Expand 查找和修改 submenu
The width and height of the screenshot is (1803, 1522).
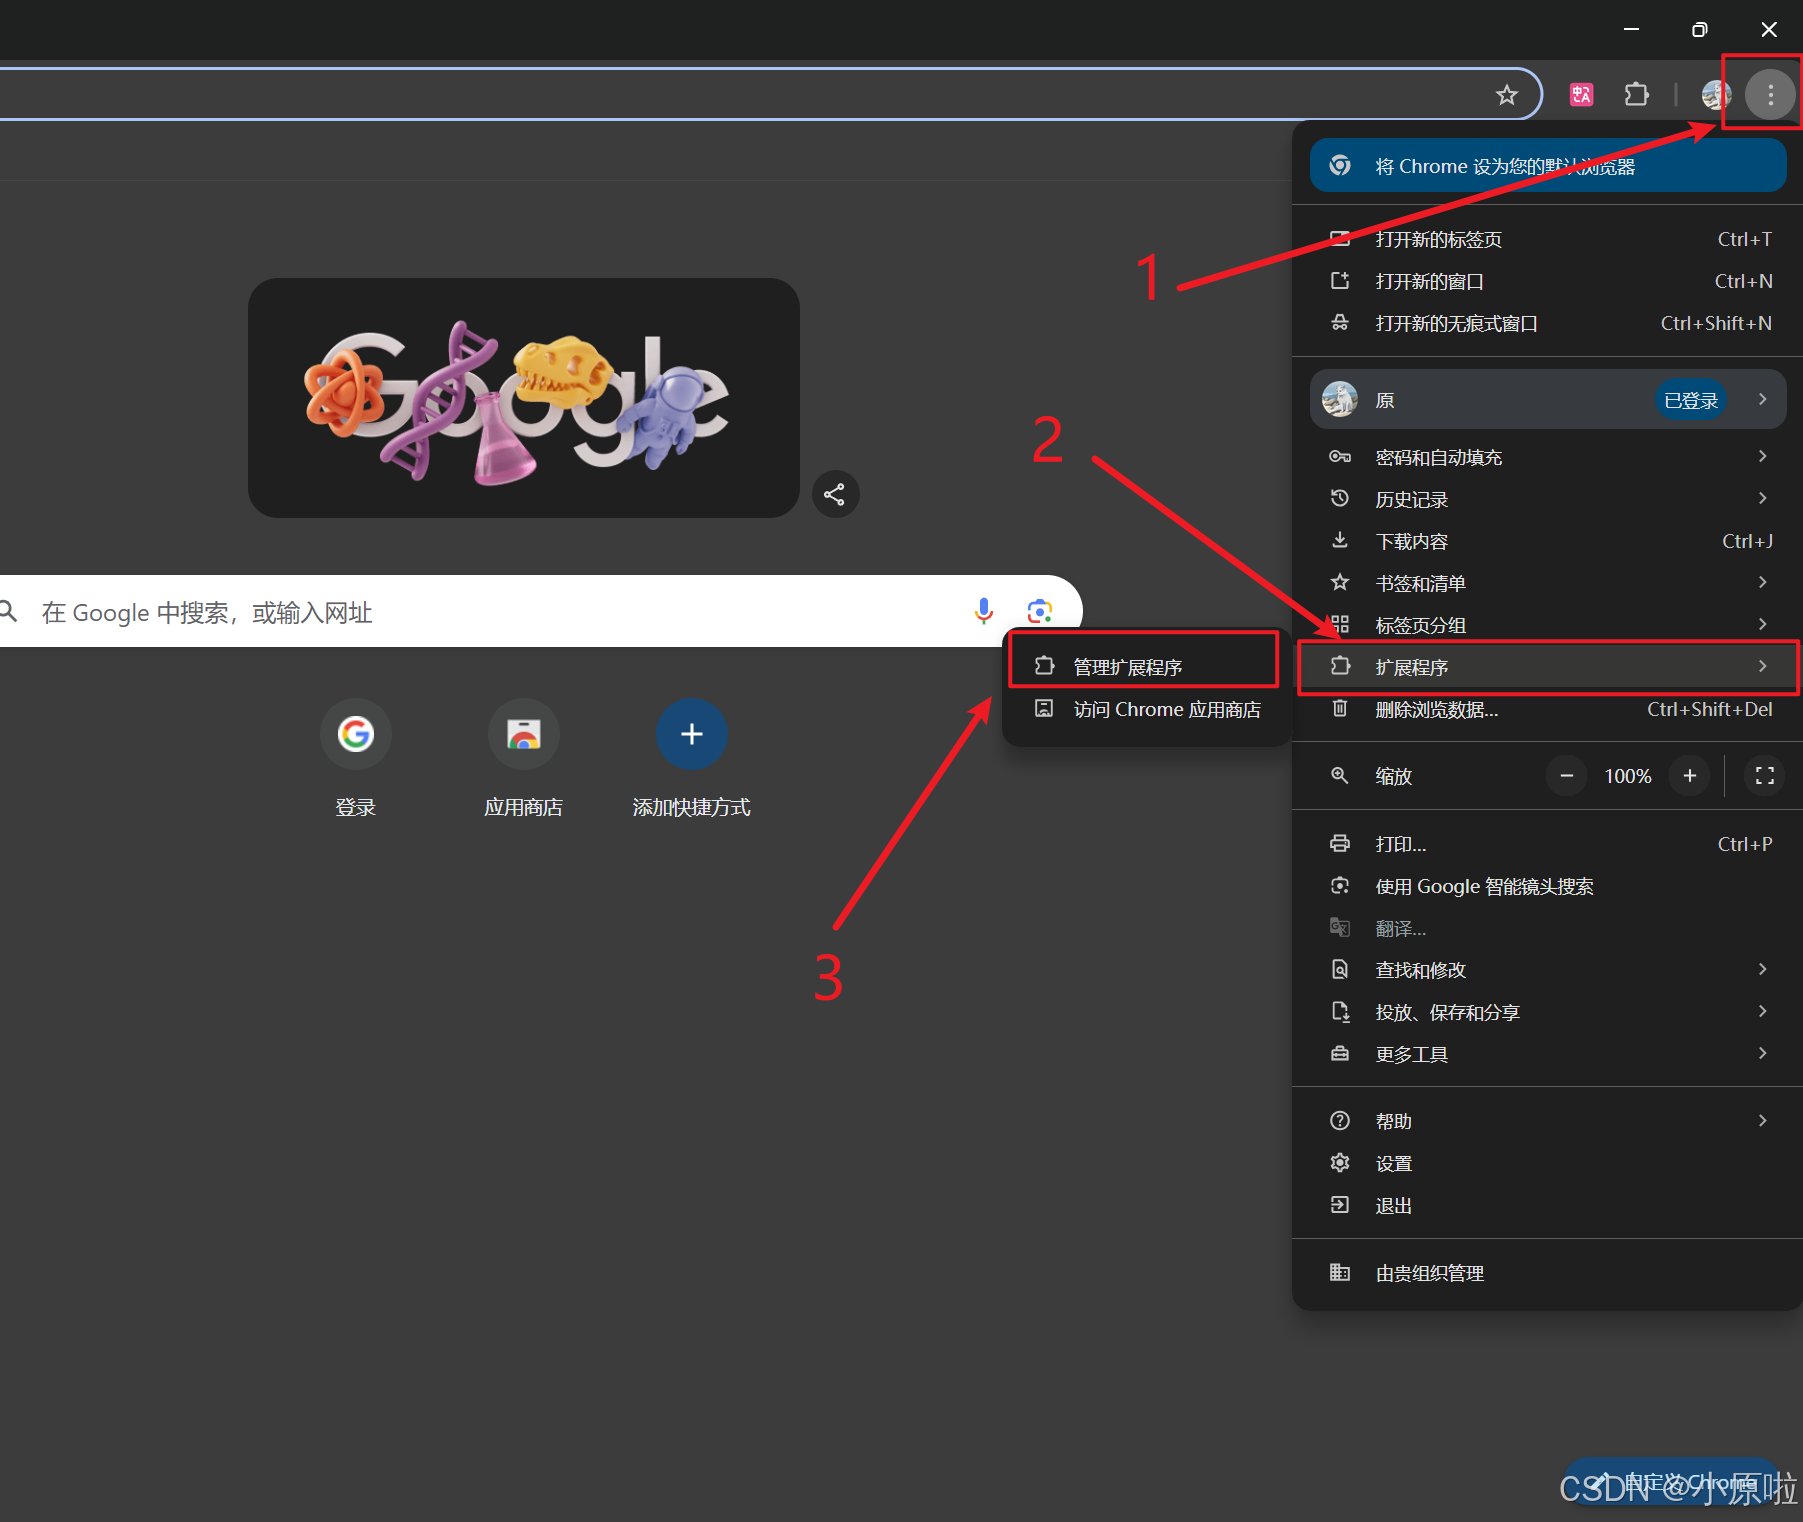(x=1548, y=970)
